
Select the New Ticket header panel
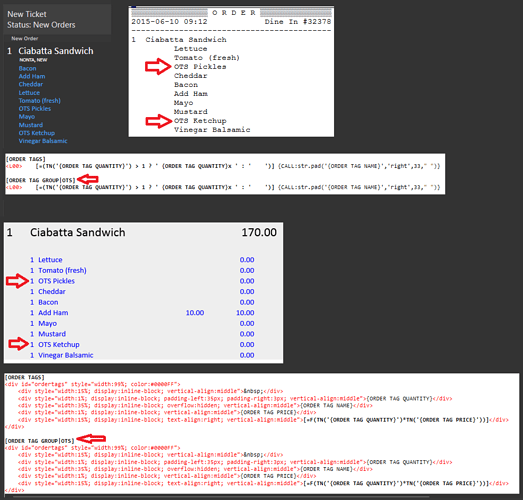click(57, 19)
